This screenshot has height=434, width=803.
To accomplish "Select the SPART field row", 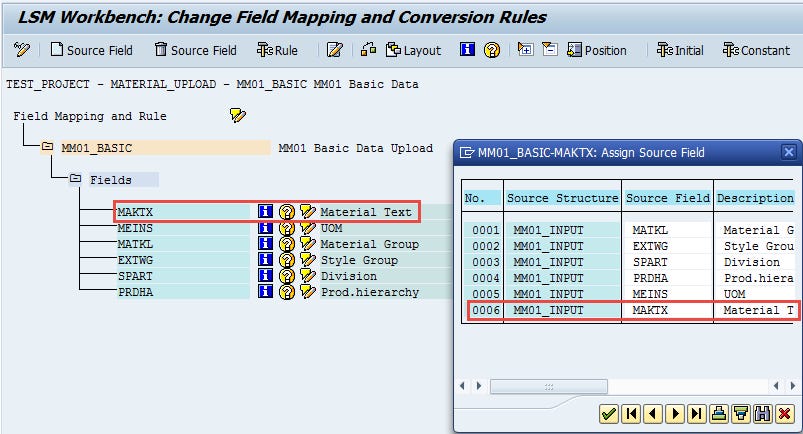I will click(183, 276).
